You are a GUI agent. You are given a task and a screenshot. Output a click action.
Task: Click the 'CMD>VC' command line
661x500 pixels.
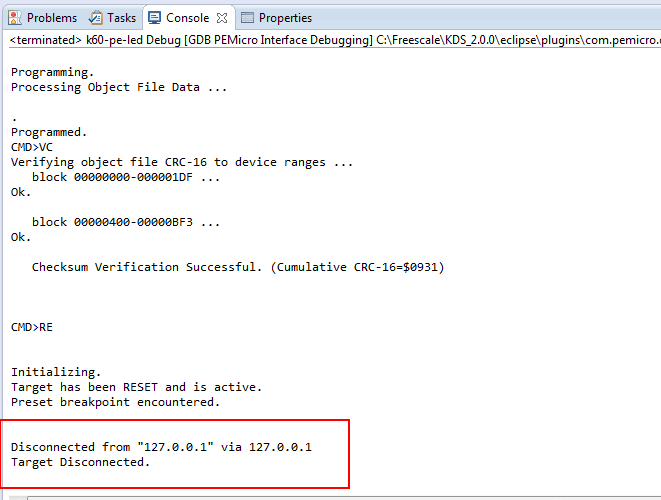coord(32,147)
